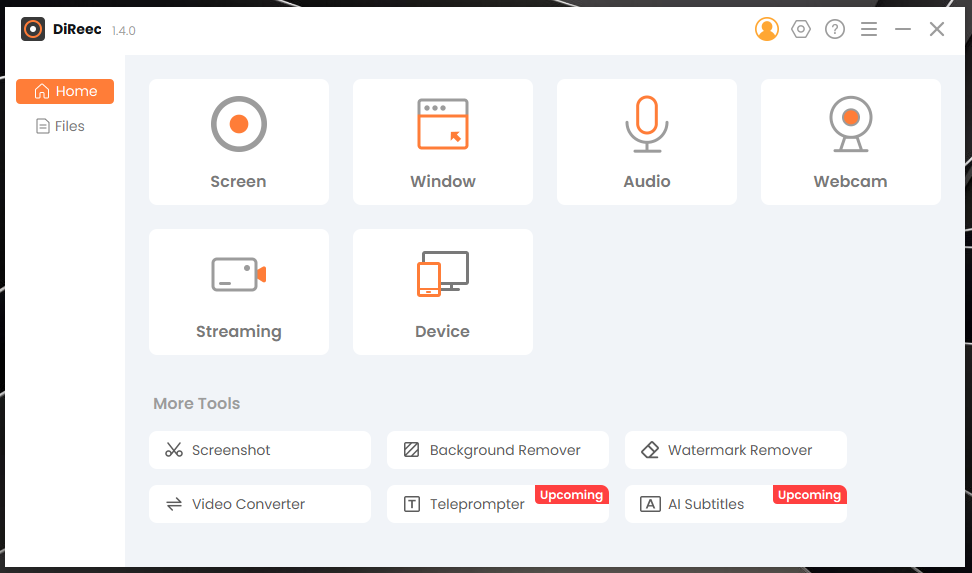This screenshot has width=972, height=573.
Task: Open help with the question mark icon
Action: click(x=835, y=29)
